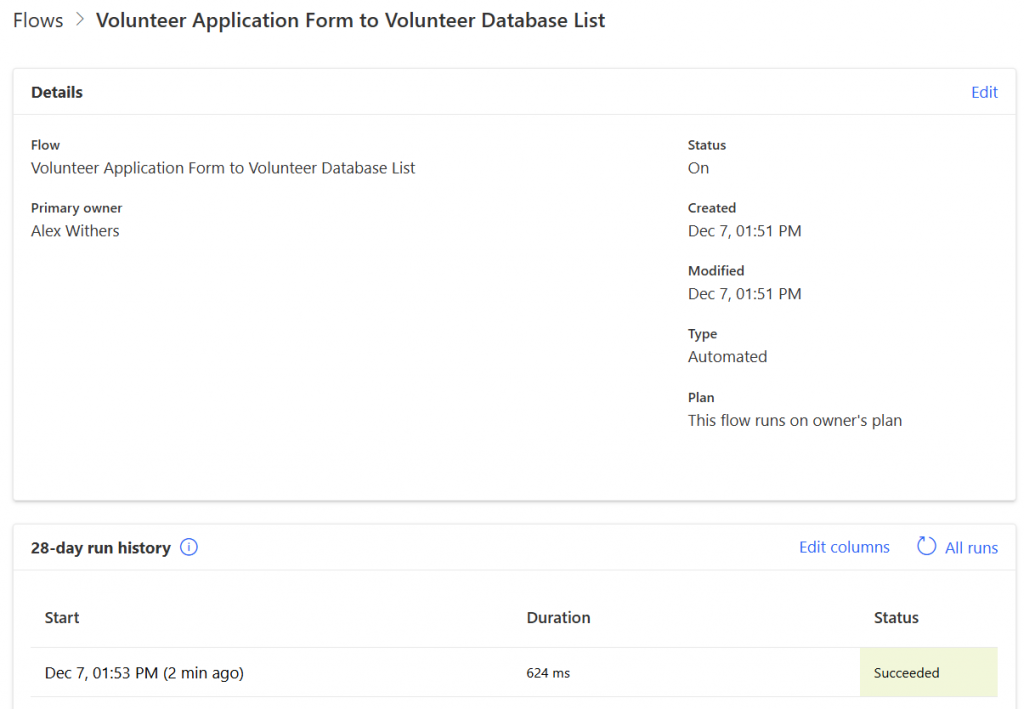The image size is (1024, 709).
Task: Click the Automated type value
Action: coord(727,357)
